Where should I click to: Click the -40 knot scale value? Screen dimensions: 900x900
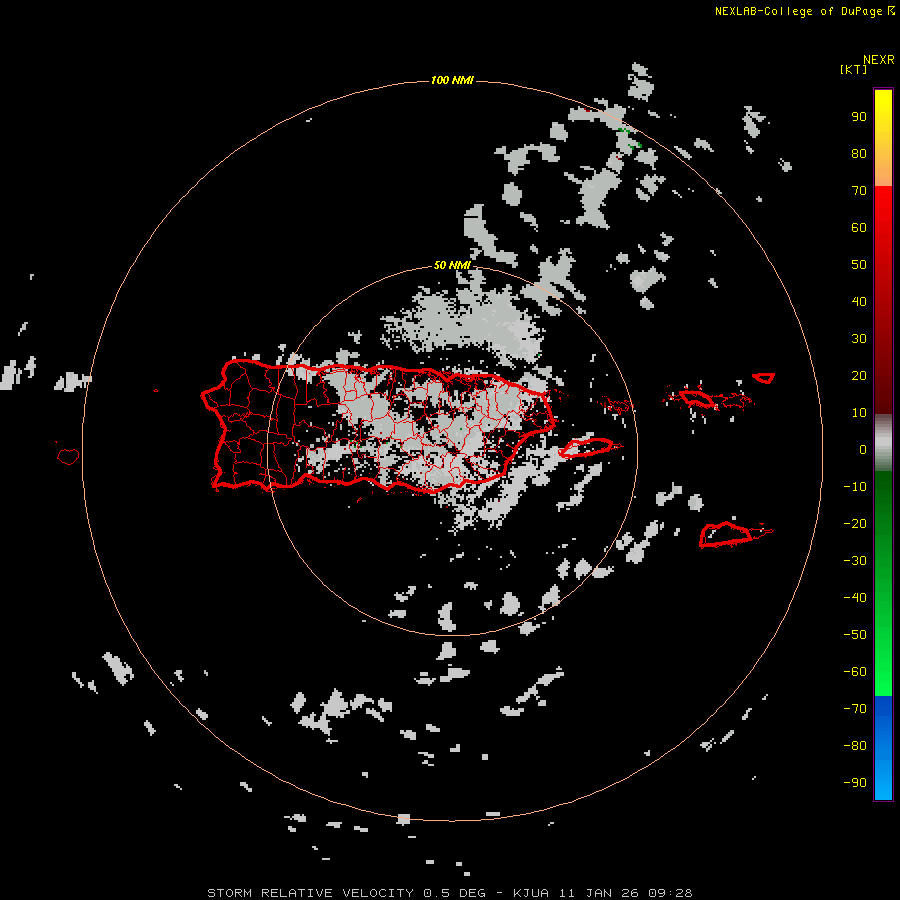click(855, 598)
